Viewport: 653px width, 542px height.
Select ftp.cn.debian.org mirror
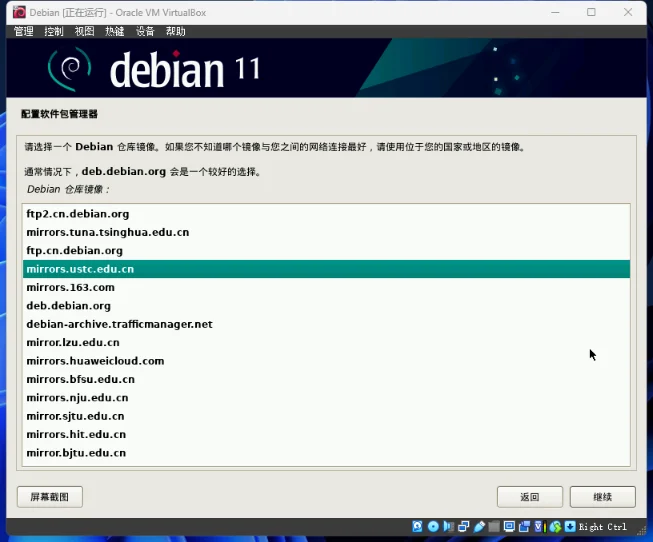326,250
